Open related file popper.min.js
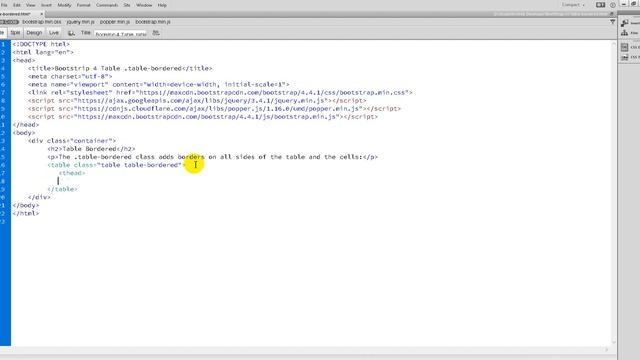This screenshot has height=360, width=640. click(x=115, y=22)
